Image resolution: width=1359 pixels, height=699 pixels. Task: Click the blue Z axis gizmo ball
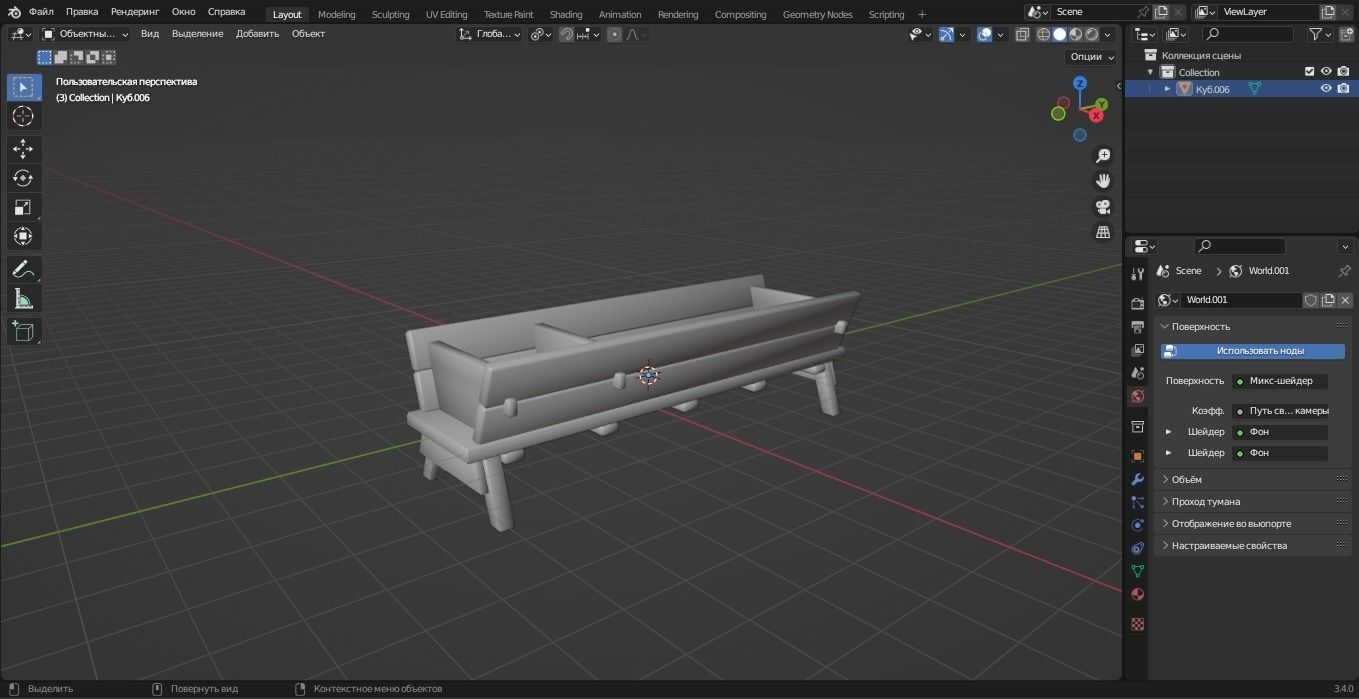[x=1080, y=83]
